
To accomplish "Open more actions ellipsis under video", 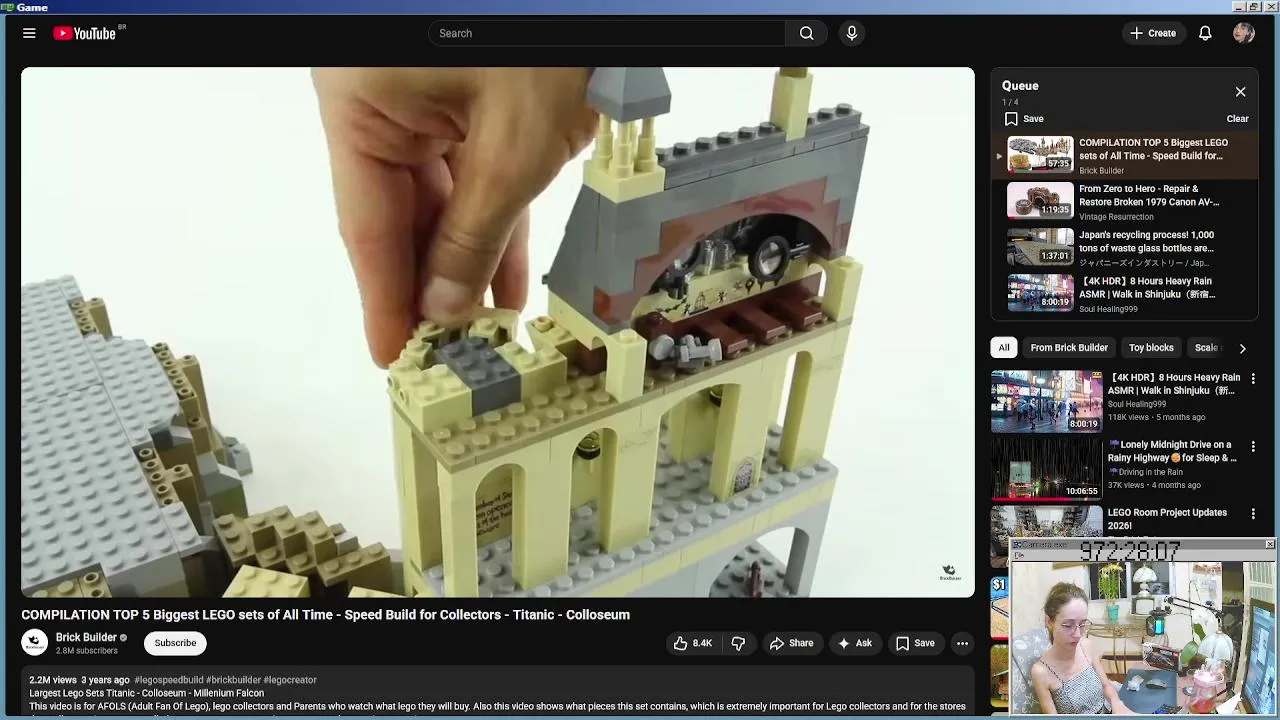I will [962, 643].
